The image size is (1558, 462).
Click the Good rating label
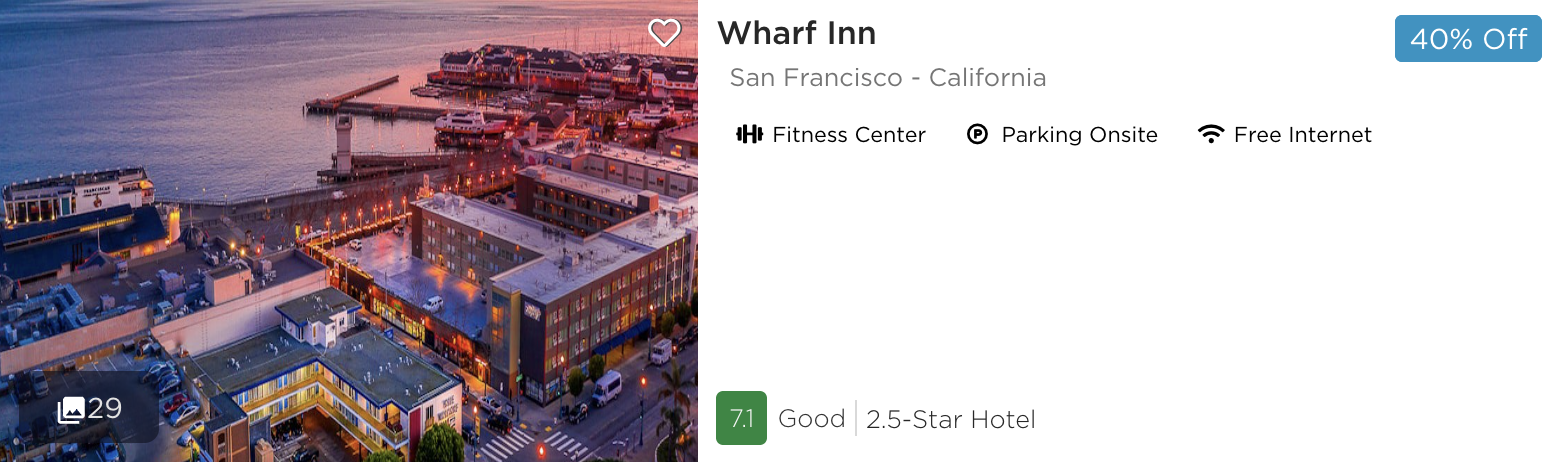point(811,419)
